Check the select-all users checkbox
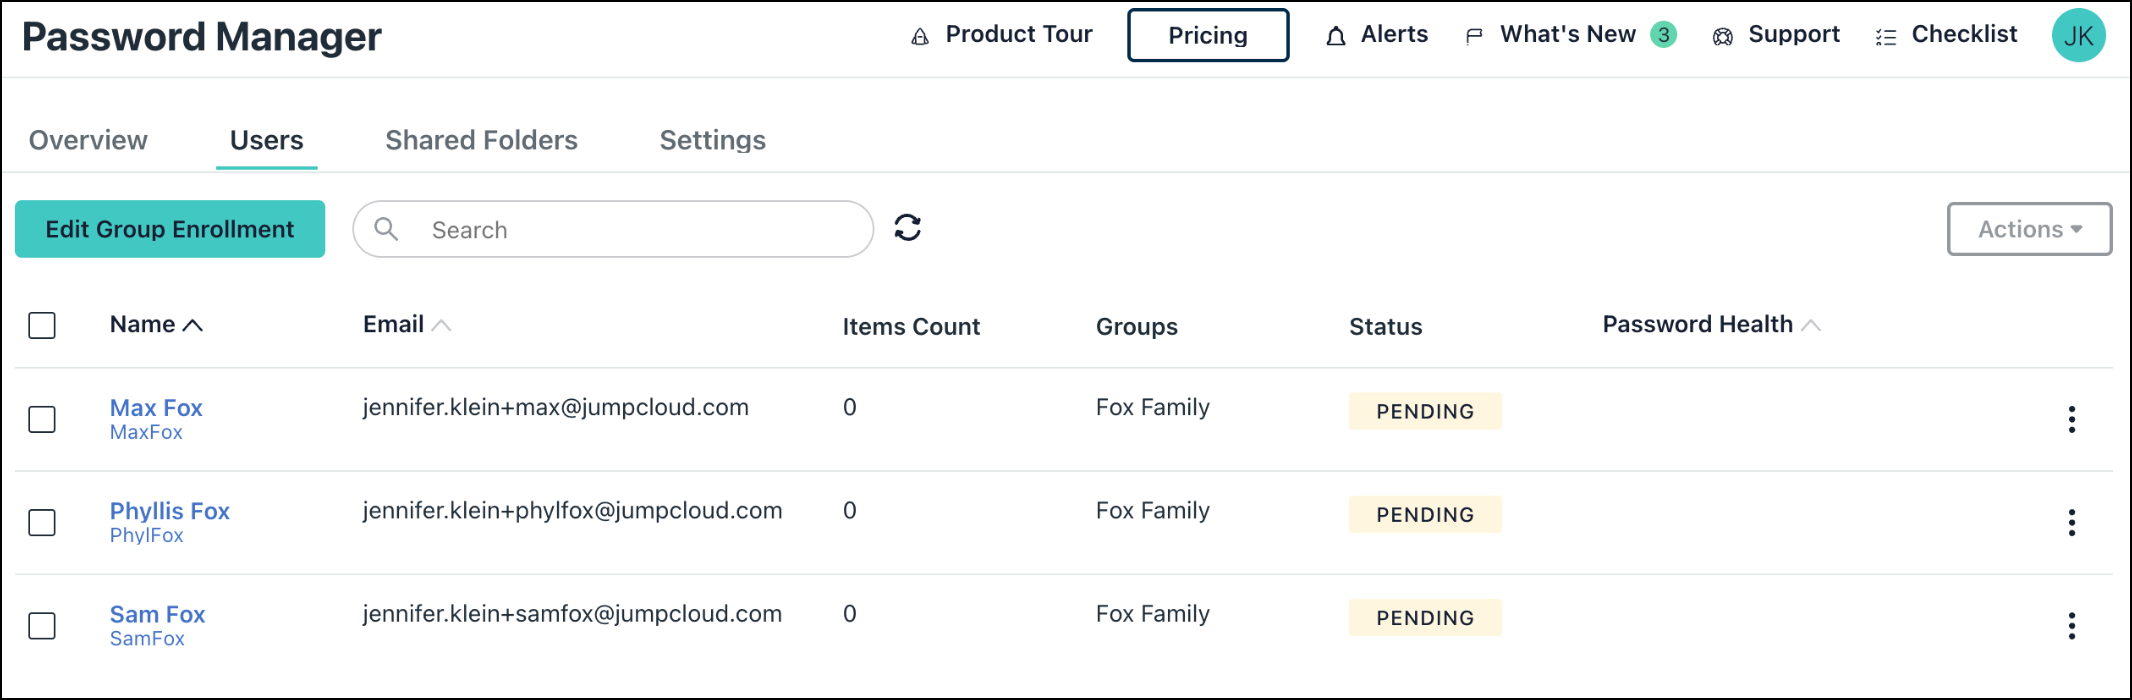Screen dimensions: 2132x700 pyautogui.click(x=42, y=325)
